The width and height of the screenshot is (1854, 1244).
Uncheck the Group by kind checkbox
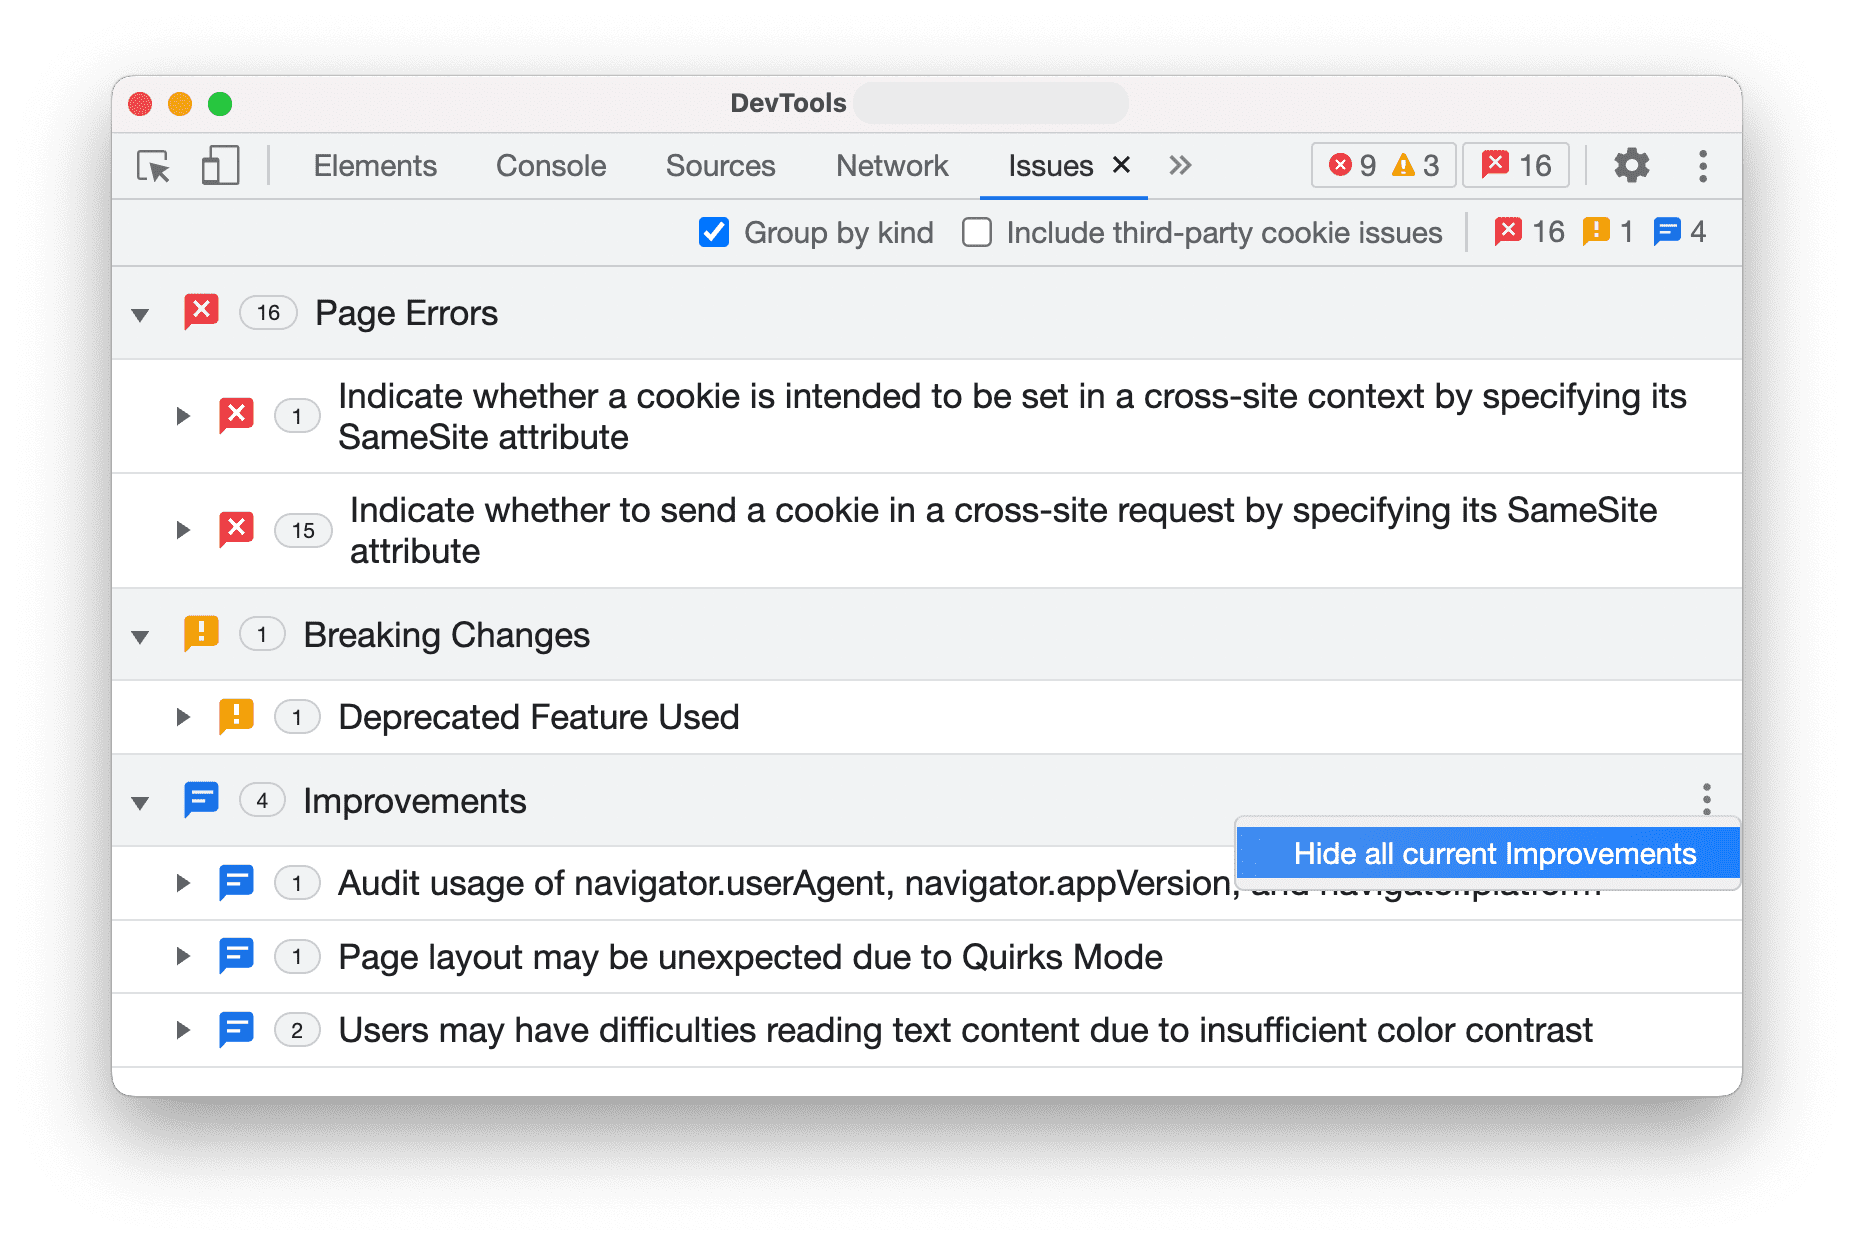pyautogui.click(x=712, y=232)
